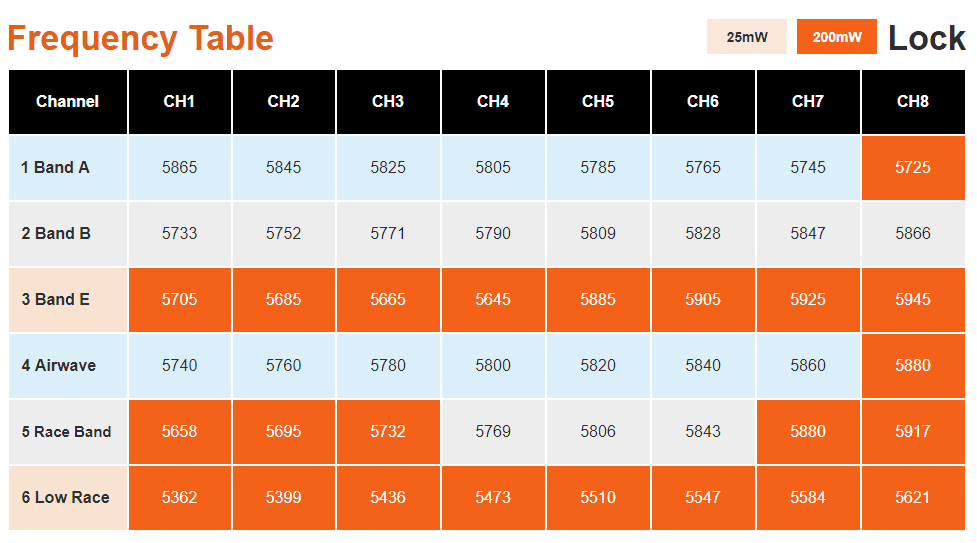Choose frequency 5790 in Band B
Screen dimensions: 977x543
493,234
